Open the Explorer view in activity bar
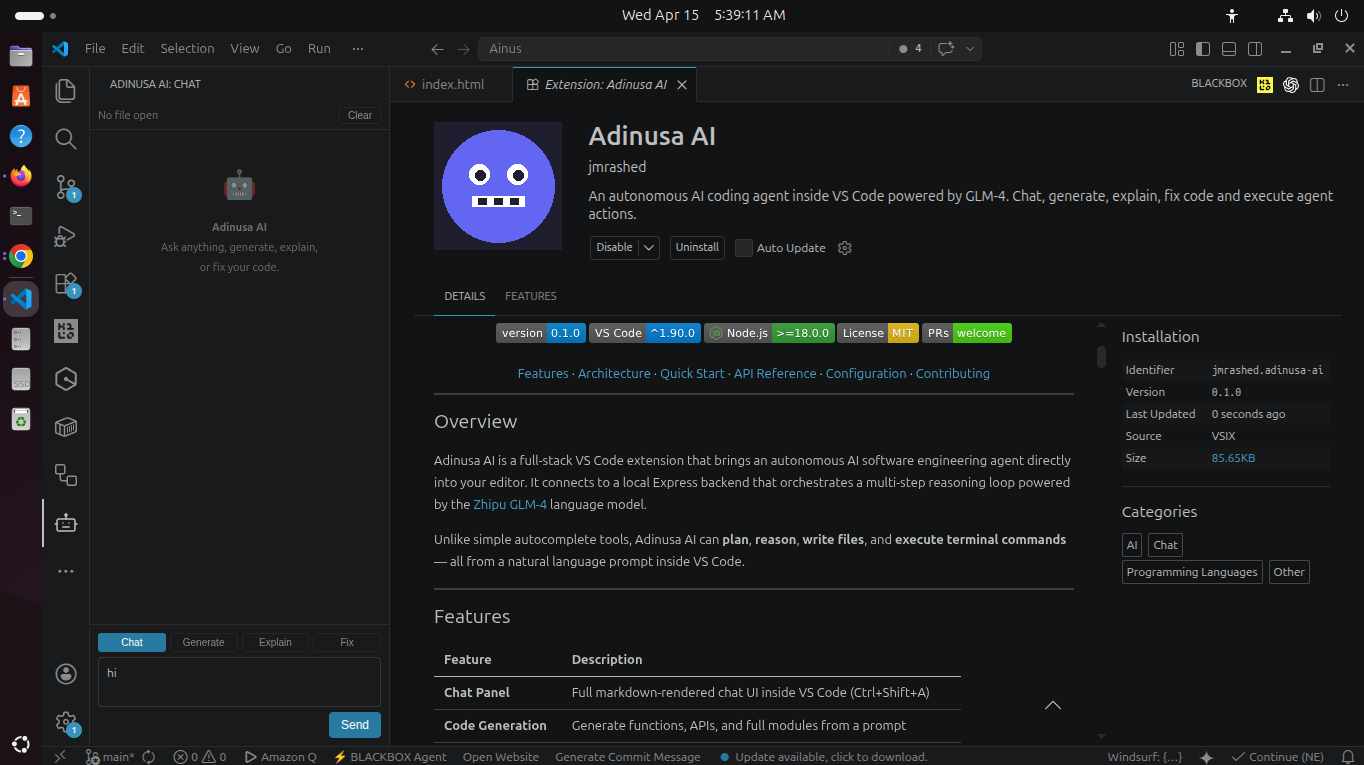The height and width of the screenshot is (765, 1364). [66, 90]
